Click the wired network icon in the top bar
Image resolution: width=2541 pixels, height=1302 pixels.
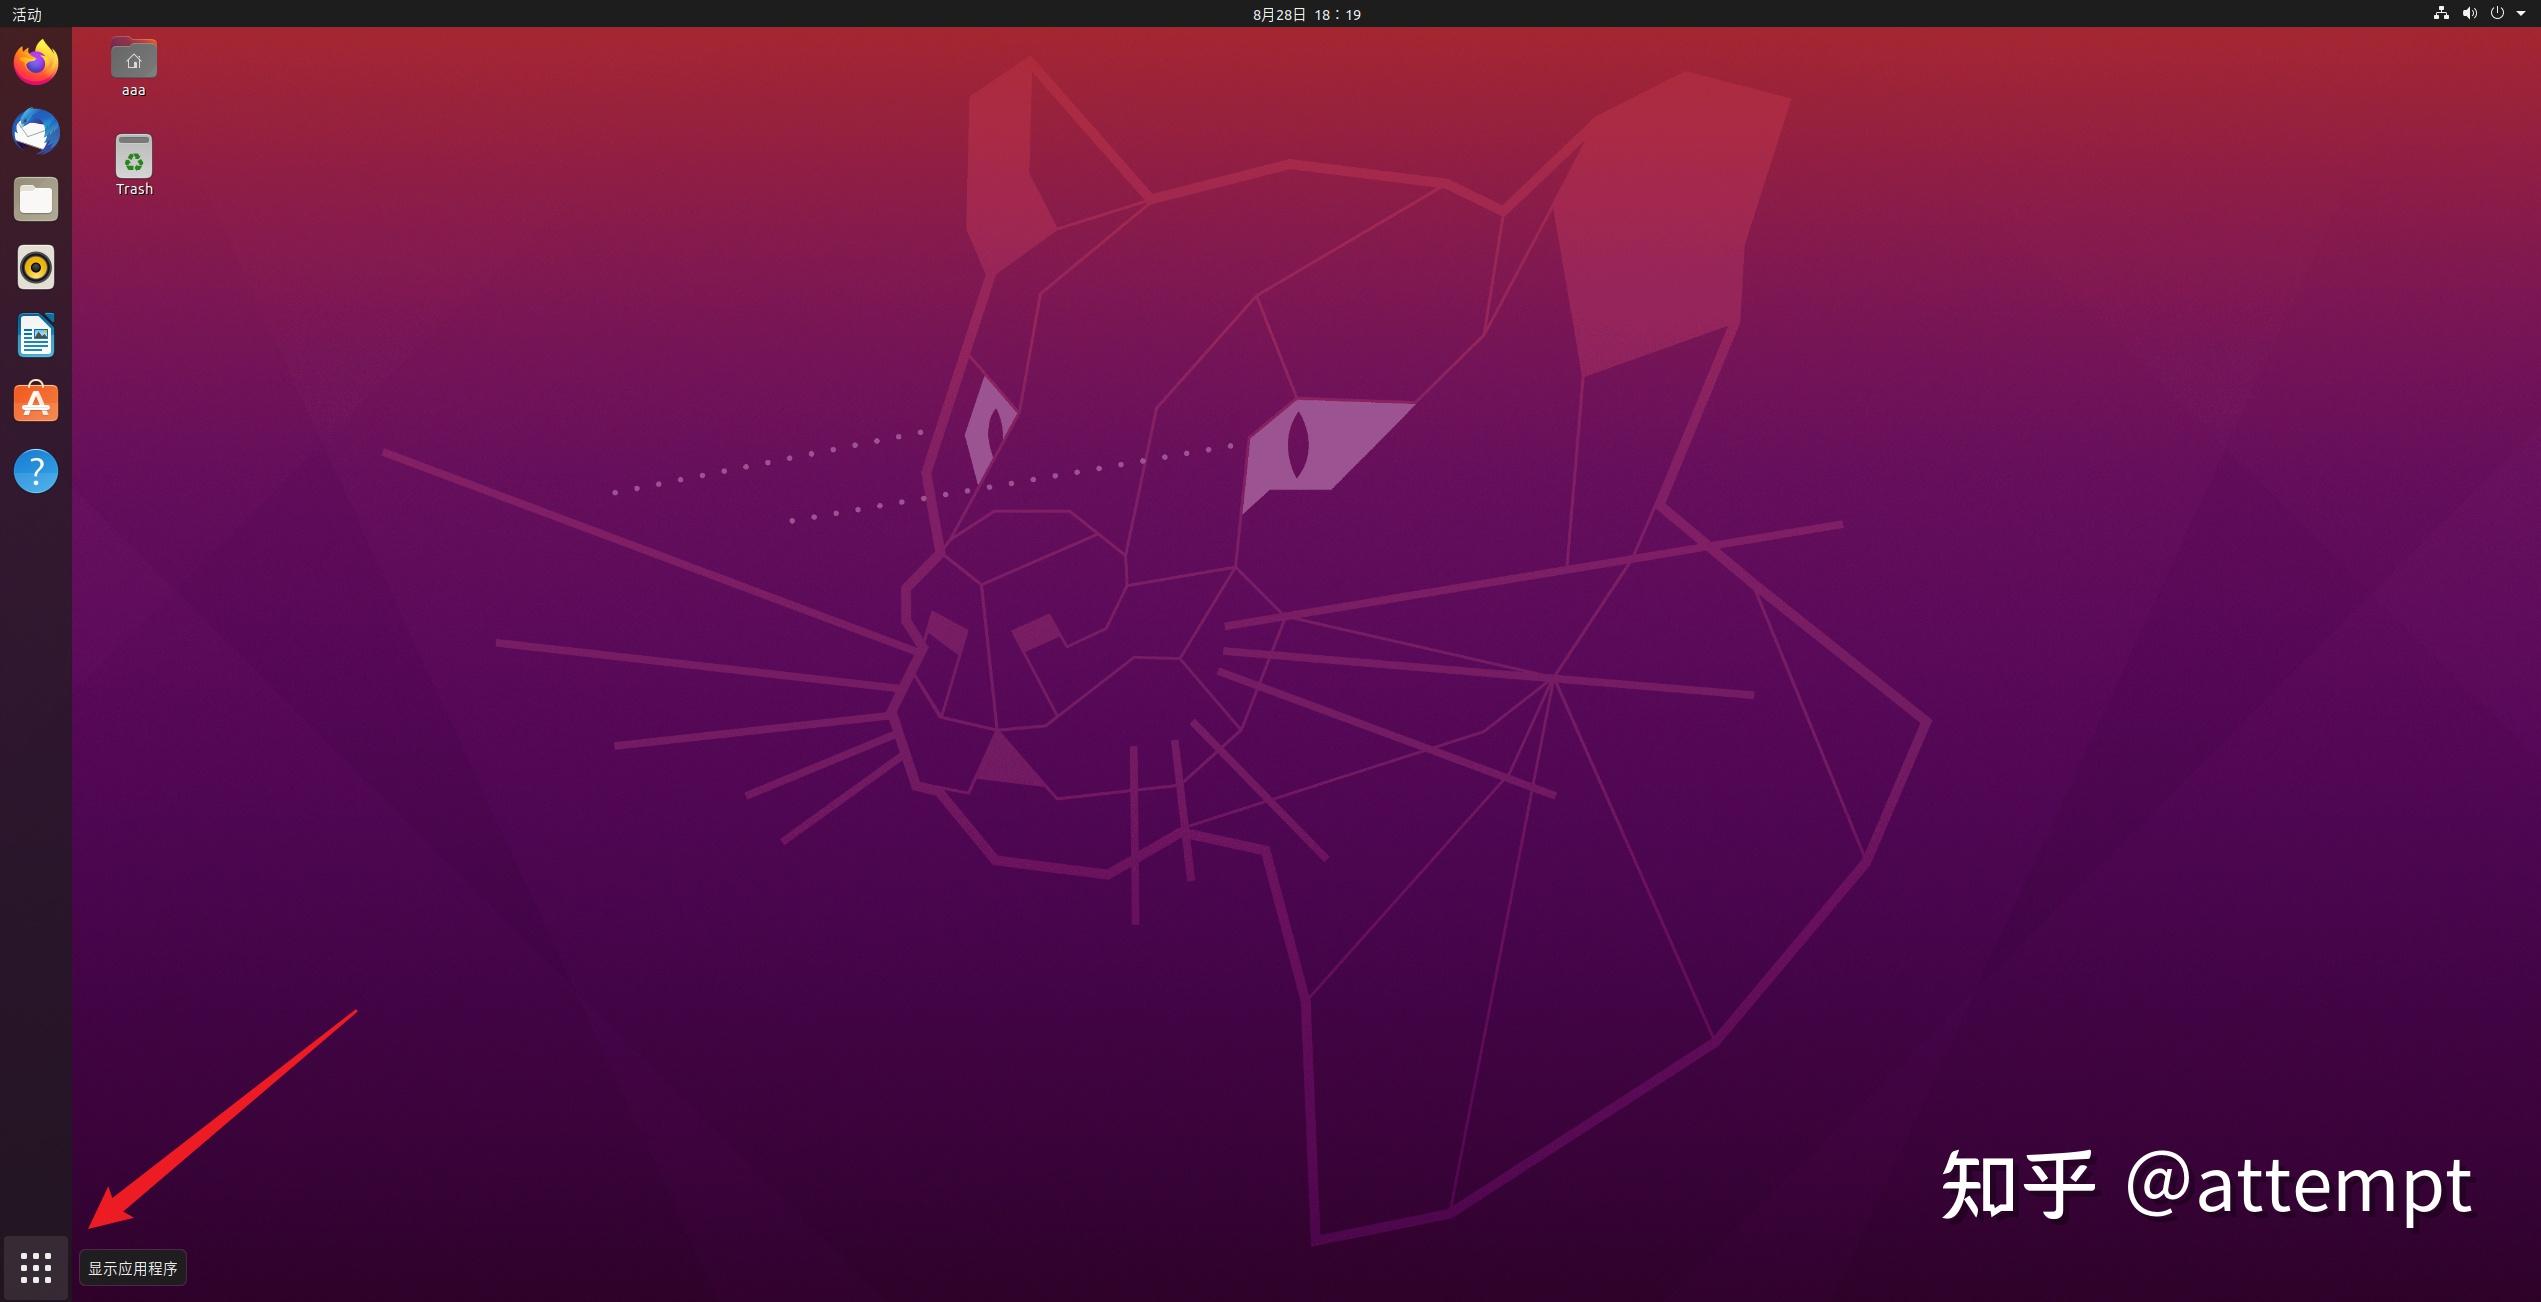(2440, 13)
